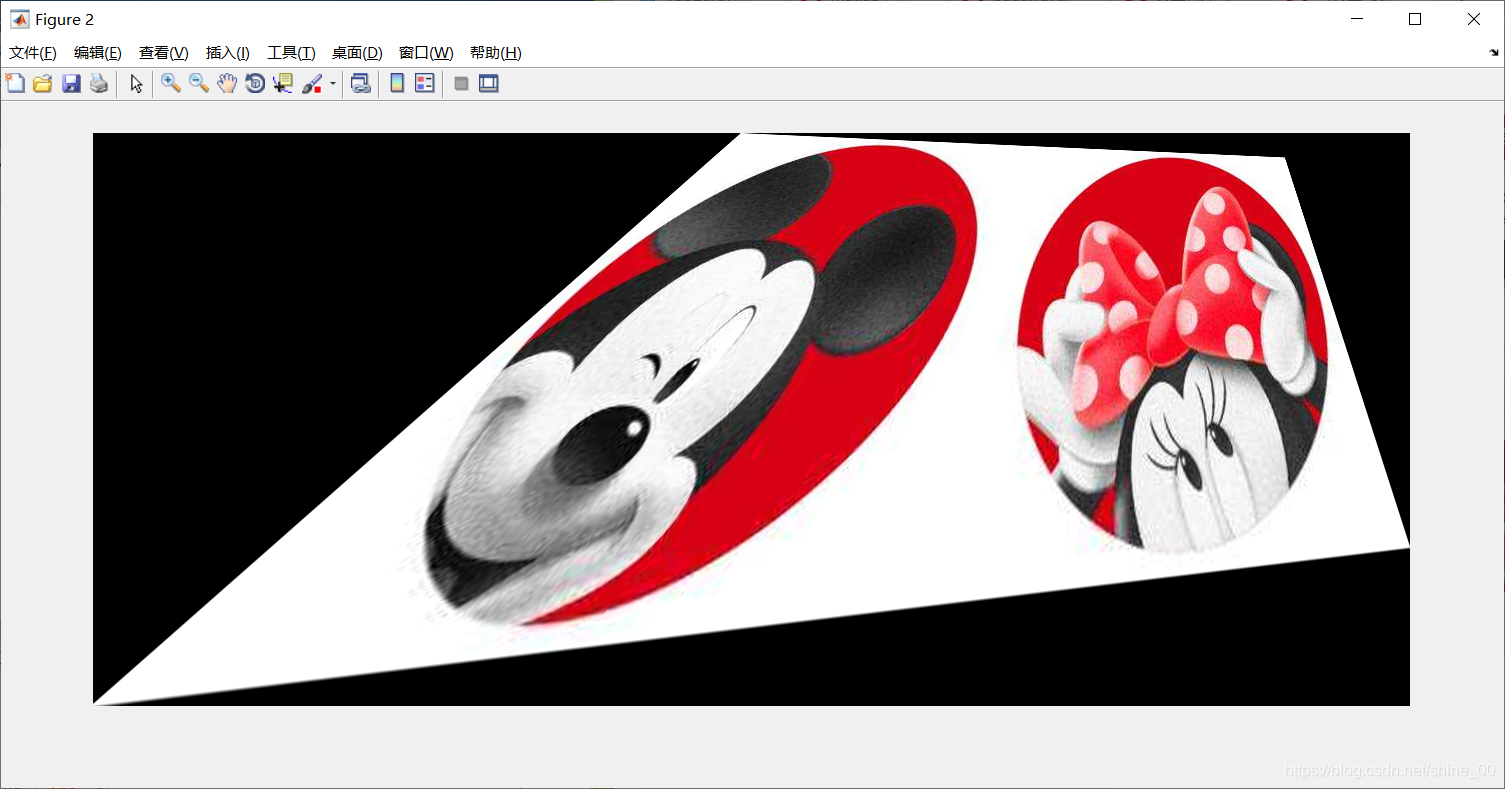Maximize the Figure 2 window
Viewport: 1505px width, 789px height.
[1415, 19]
